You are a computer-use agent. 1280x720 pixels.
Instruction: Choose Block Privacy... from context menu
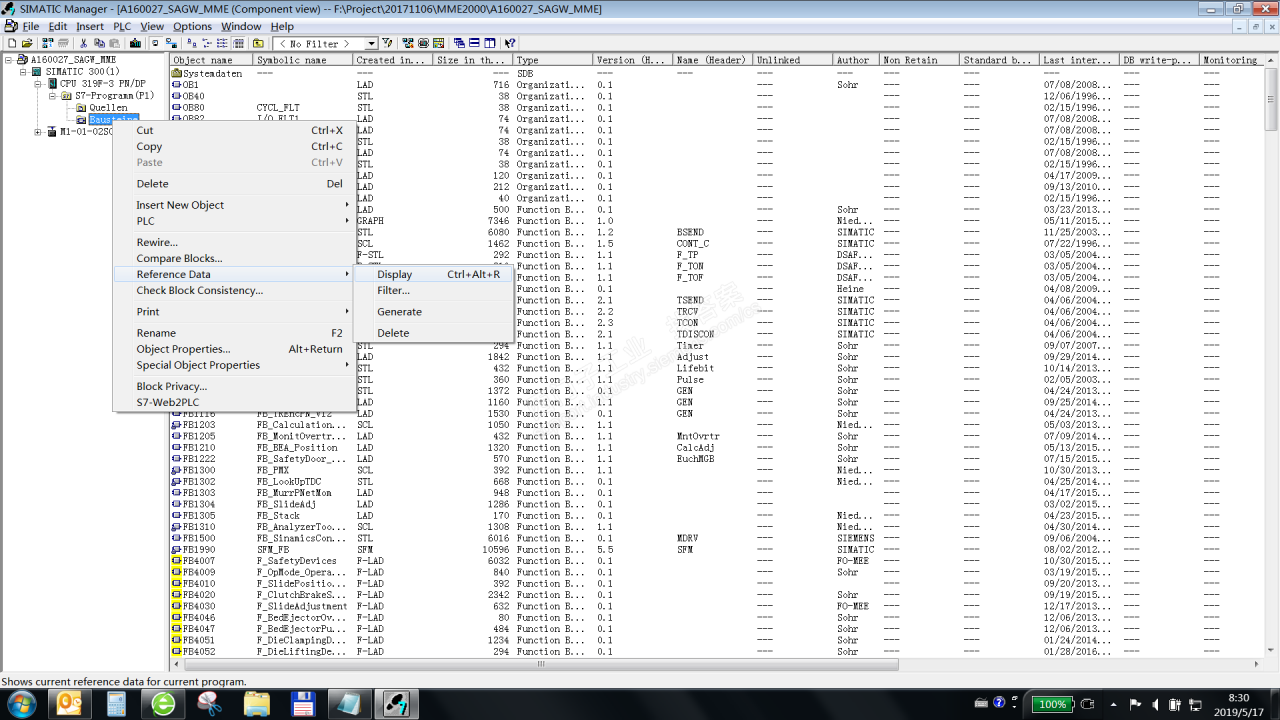click(235, 386)
